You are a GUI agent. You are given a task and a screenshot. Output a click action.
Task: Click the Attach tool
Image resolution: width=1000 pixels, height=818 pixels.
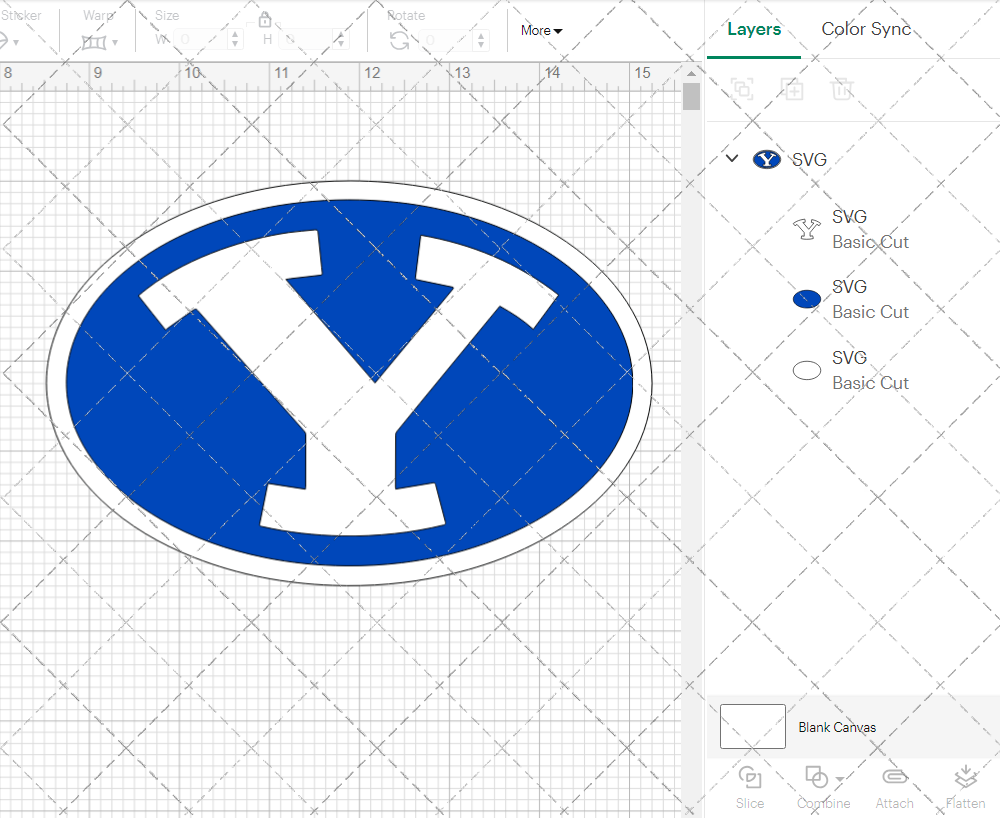(x=894, y=788)
